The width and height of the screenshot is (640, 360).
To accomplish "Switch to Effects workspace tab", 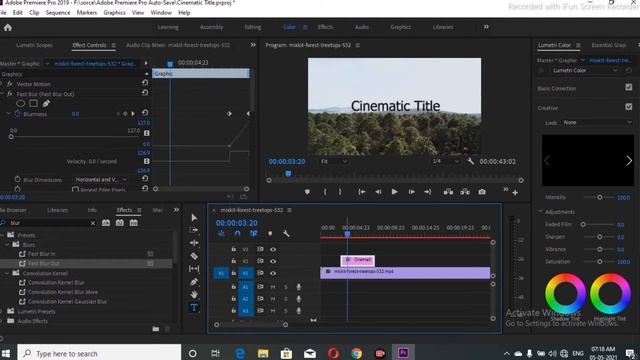I will click(x=325, y=27).
